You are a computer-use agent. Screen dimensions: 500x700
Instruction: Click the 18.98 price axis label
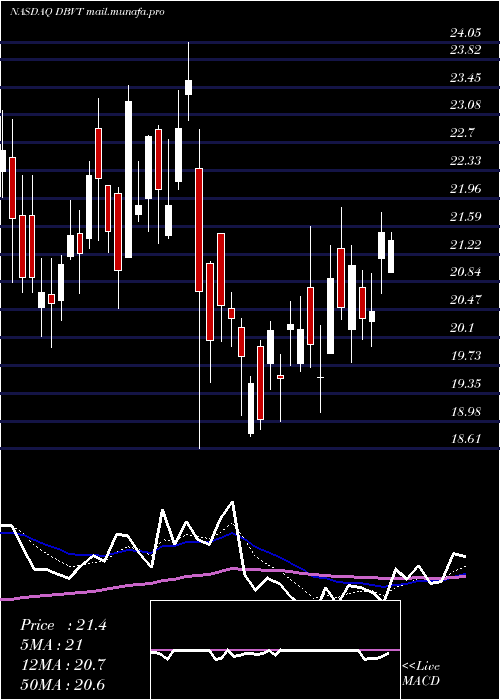[x=465, y=411]
